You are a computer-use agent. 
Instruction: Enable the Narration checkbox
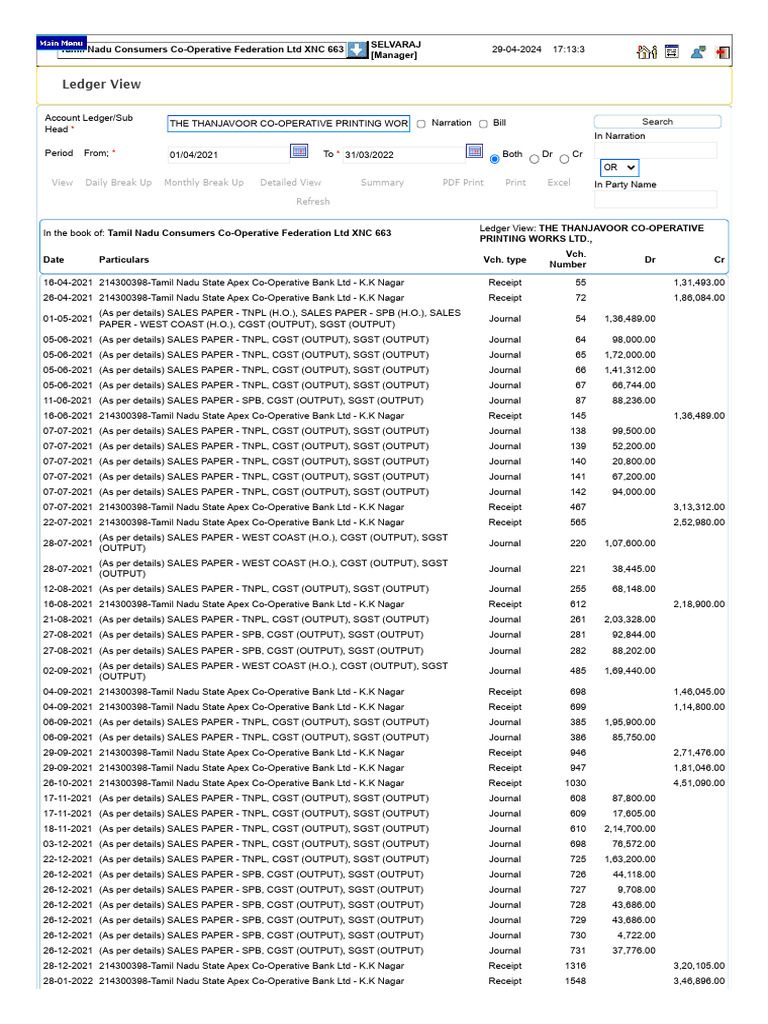tap(421, 123)
